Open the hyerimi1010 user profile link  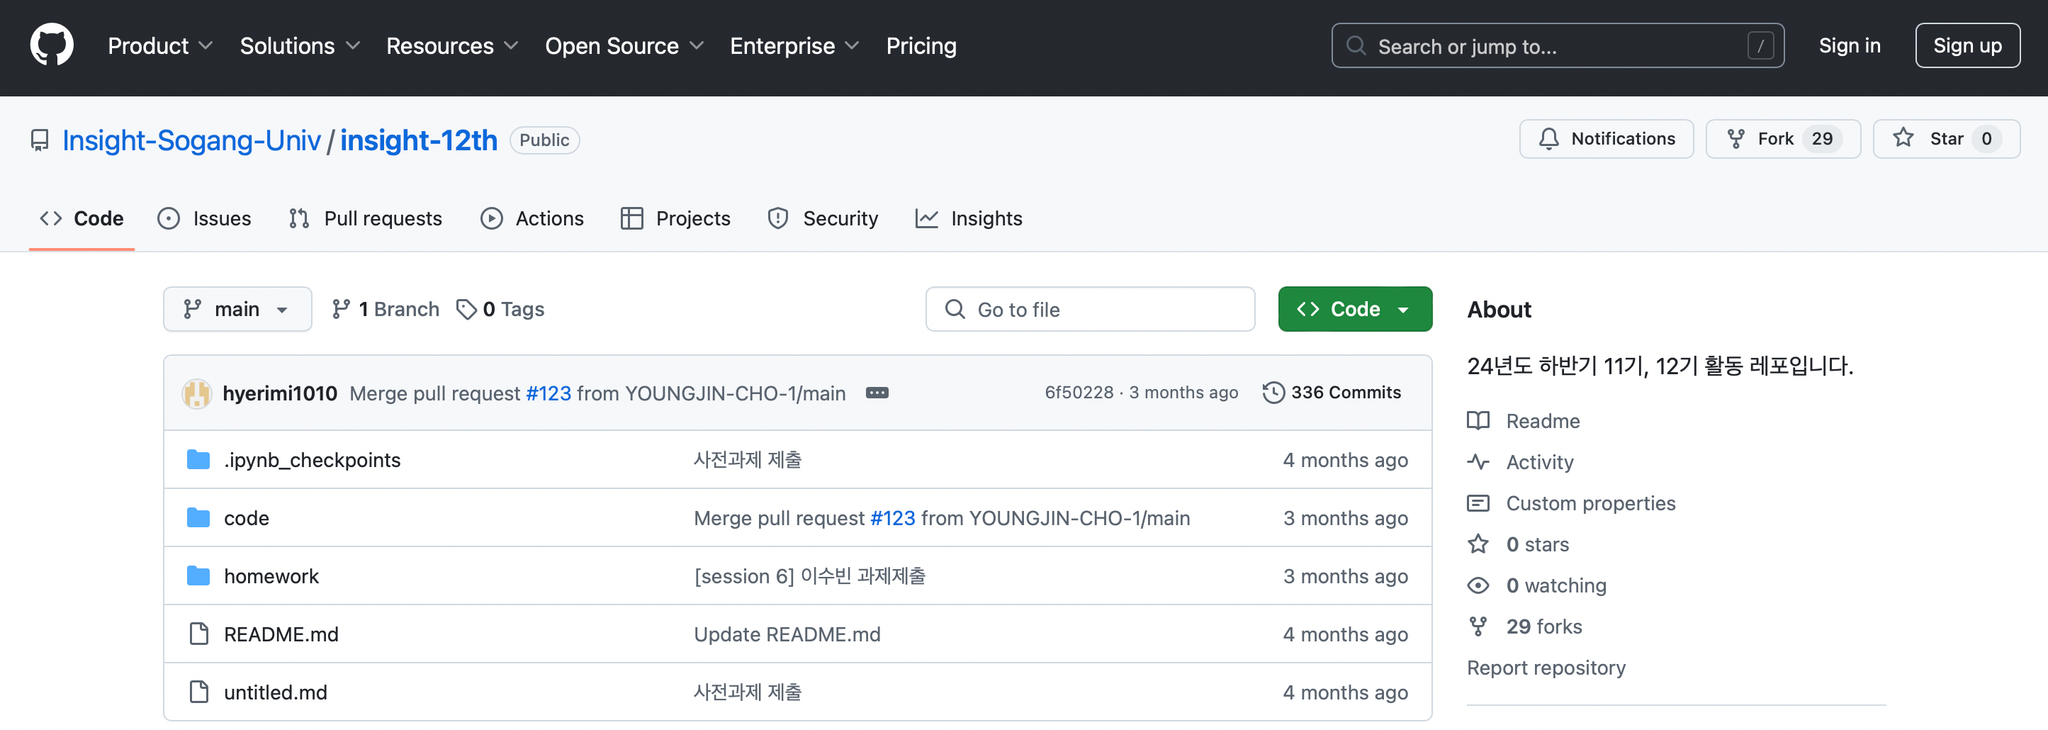[x=280, y=393]
